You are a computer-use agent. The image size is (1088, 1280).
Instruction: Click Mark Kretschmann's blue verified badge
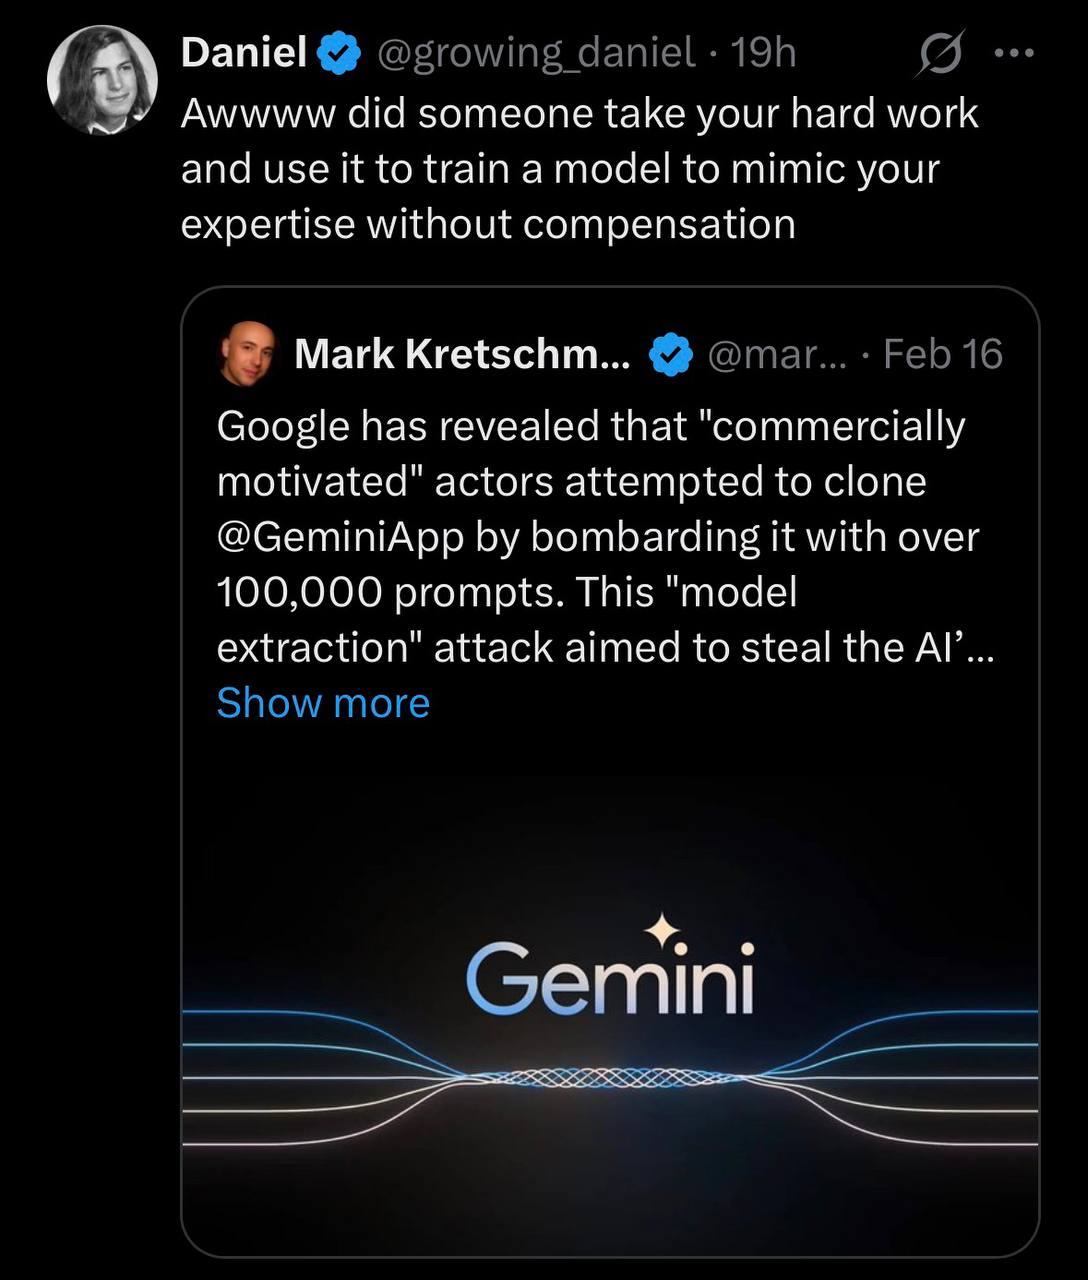[672, 354]
